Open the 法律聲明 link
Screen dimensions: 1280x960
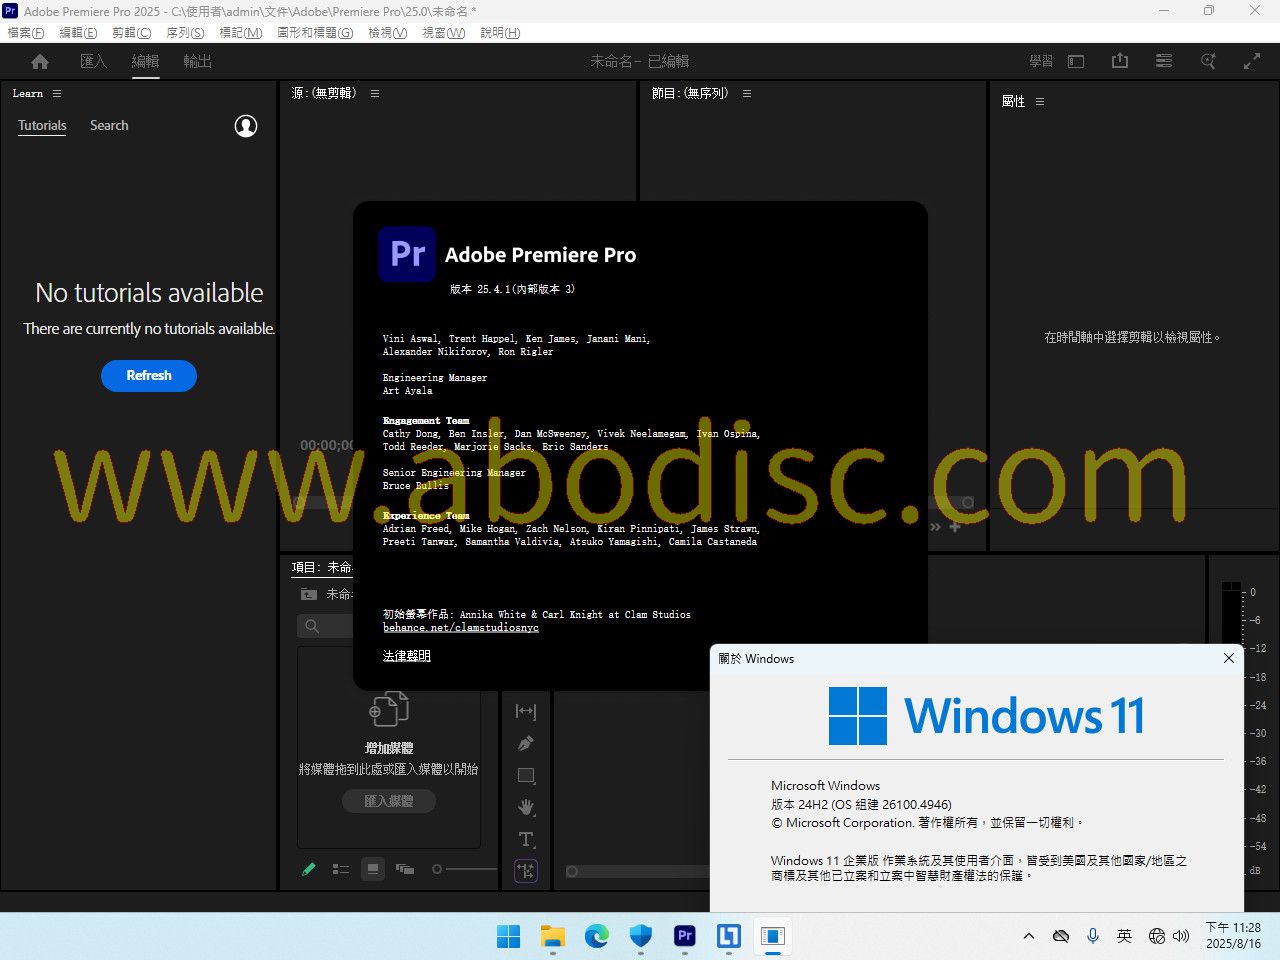point(407,656)
